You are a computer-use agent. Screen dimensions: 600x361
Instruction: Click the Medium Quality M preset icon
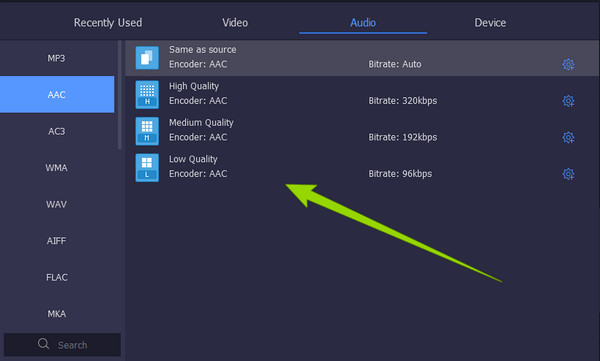pyautogui.click(x=147, y=131)
